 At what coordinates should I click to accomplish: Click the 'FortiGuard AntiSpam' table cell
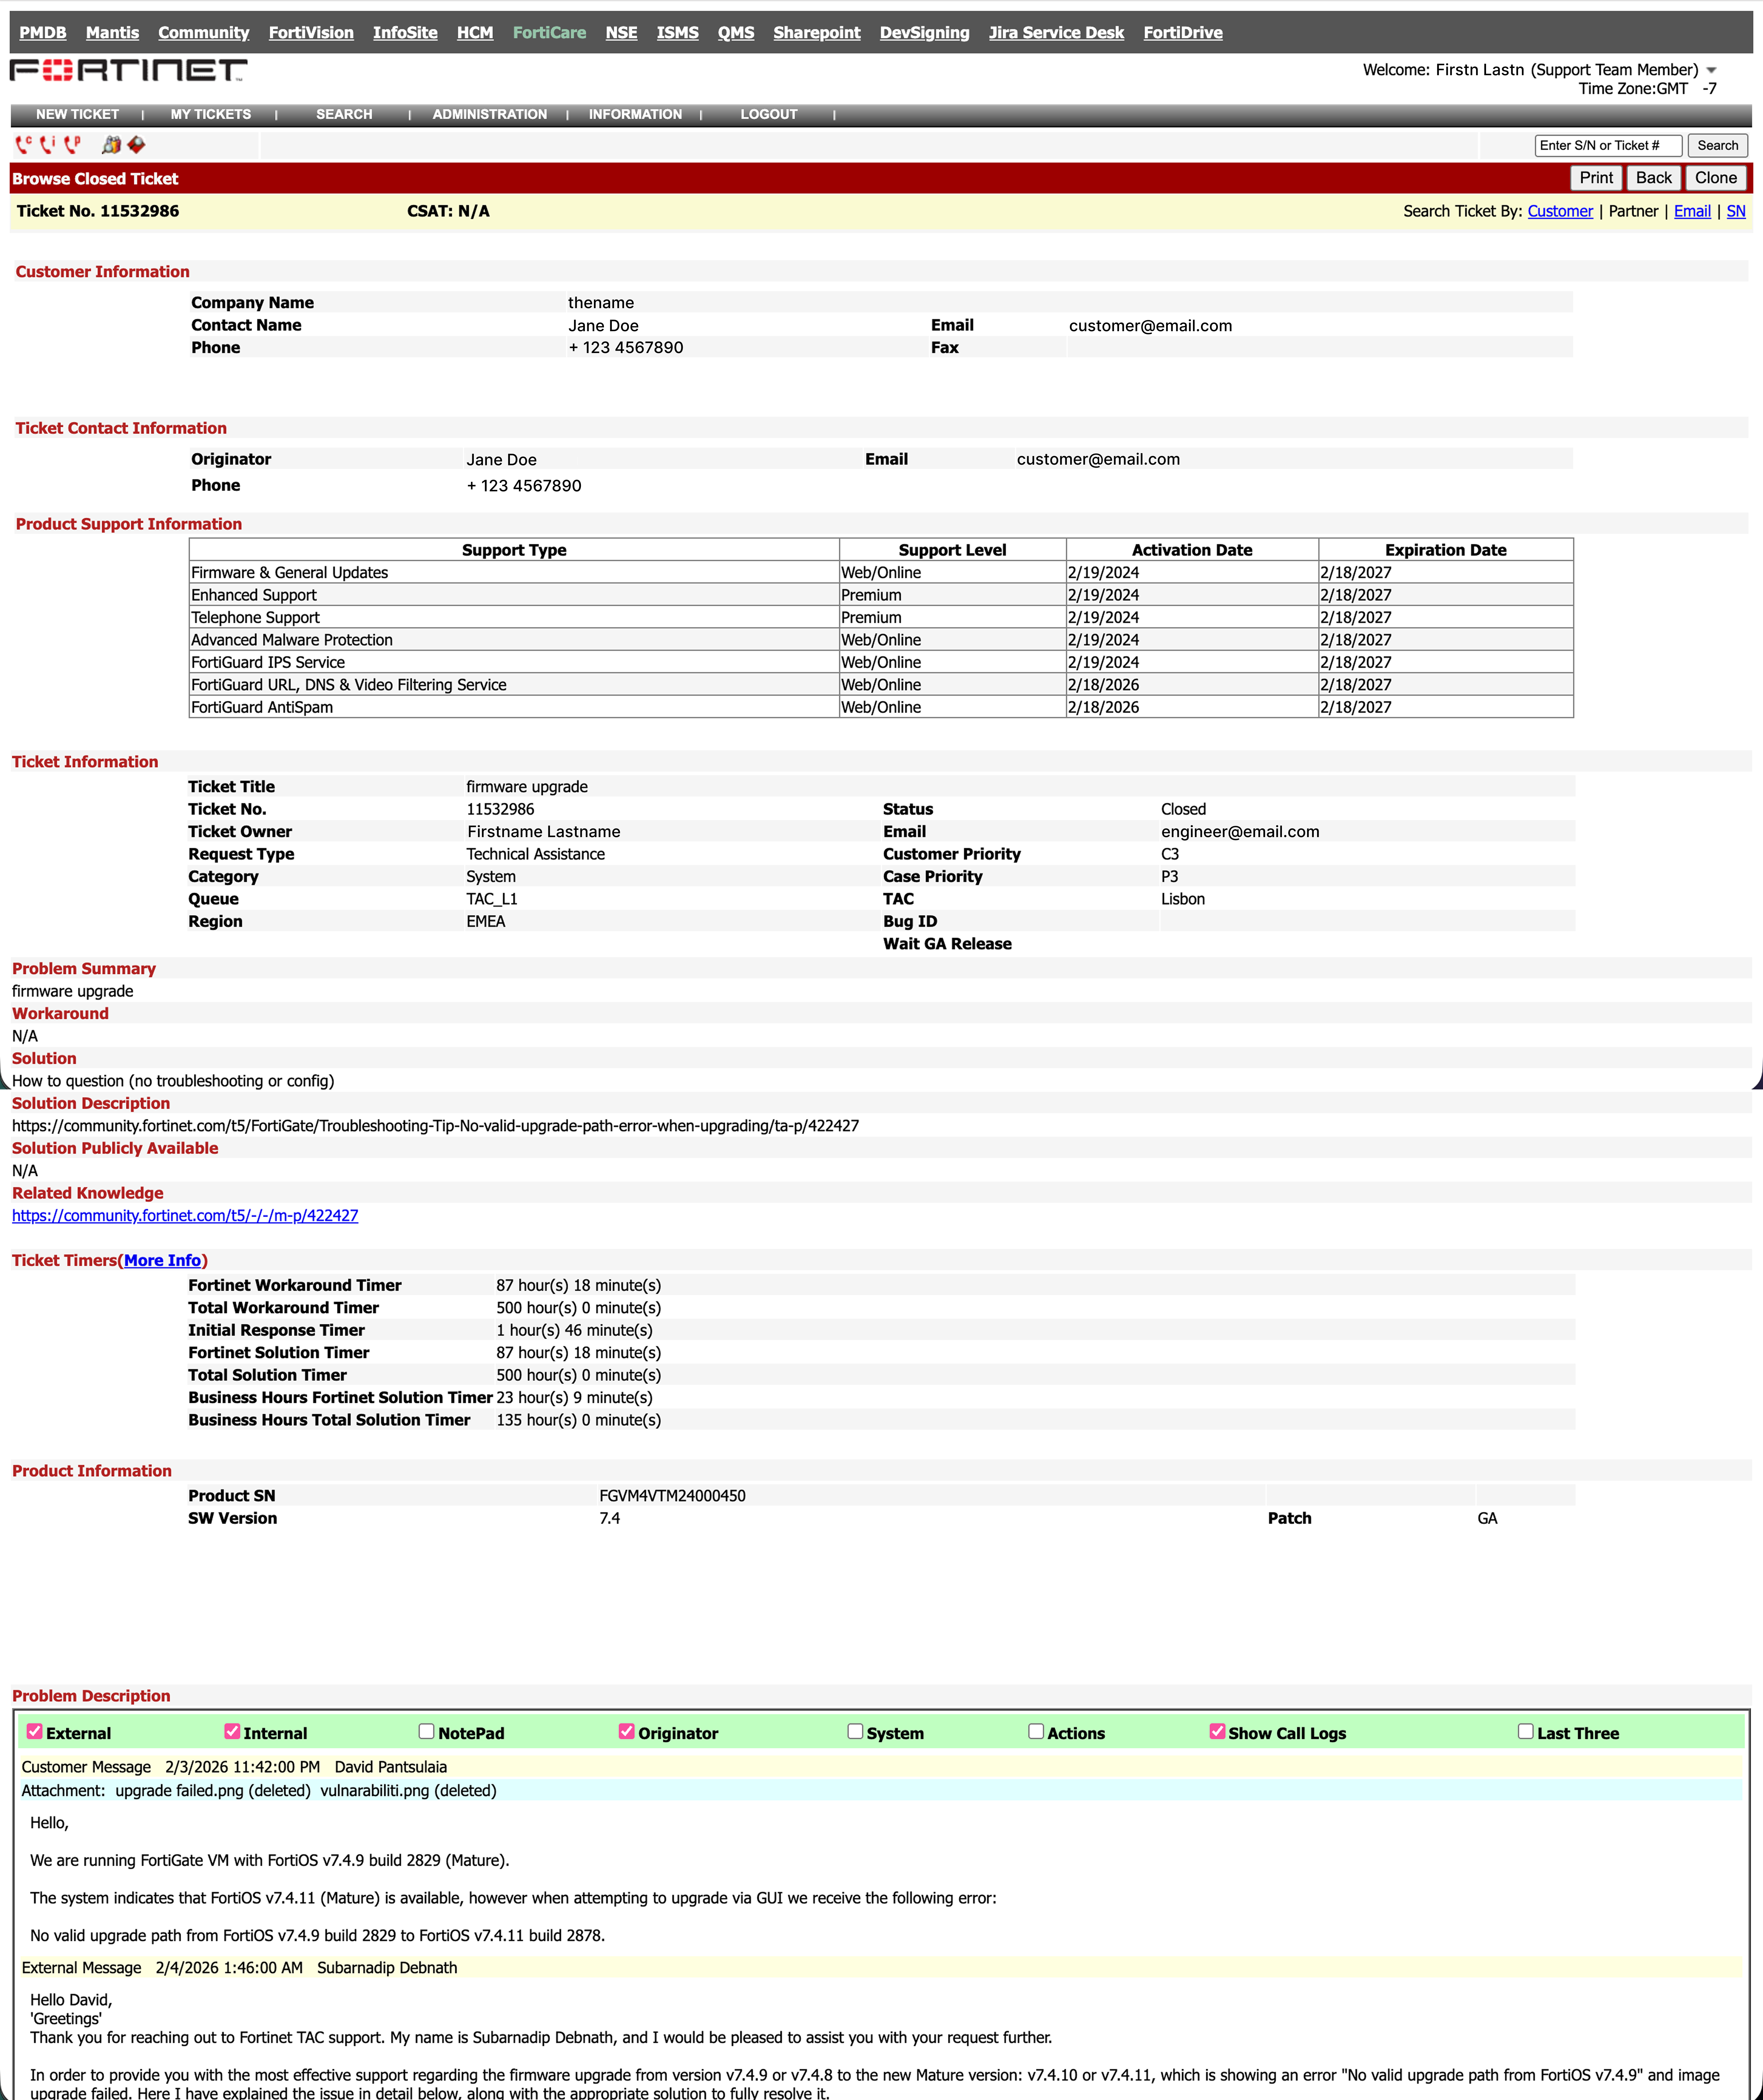(514, 707)
